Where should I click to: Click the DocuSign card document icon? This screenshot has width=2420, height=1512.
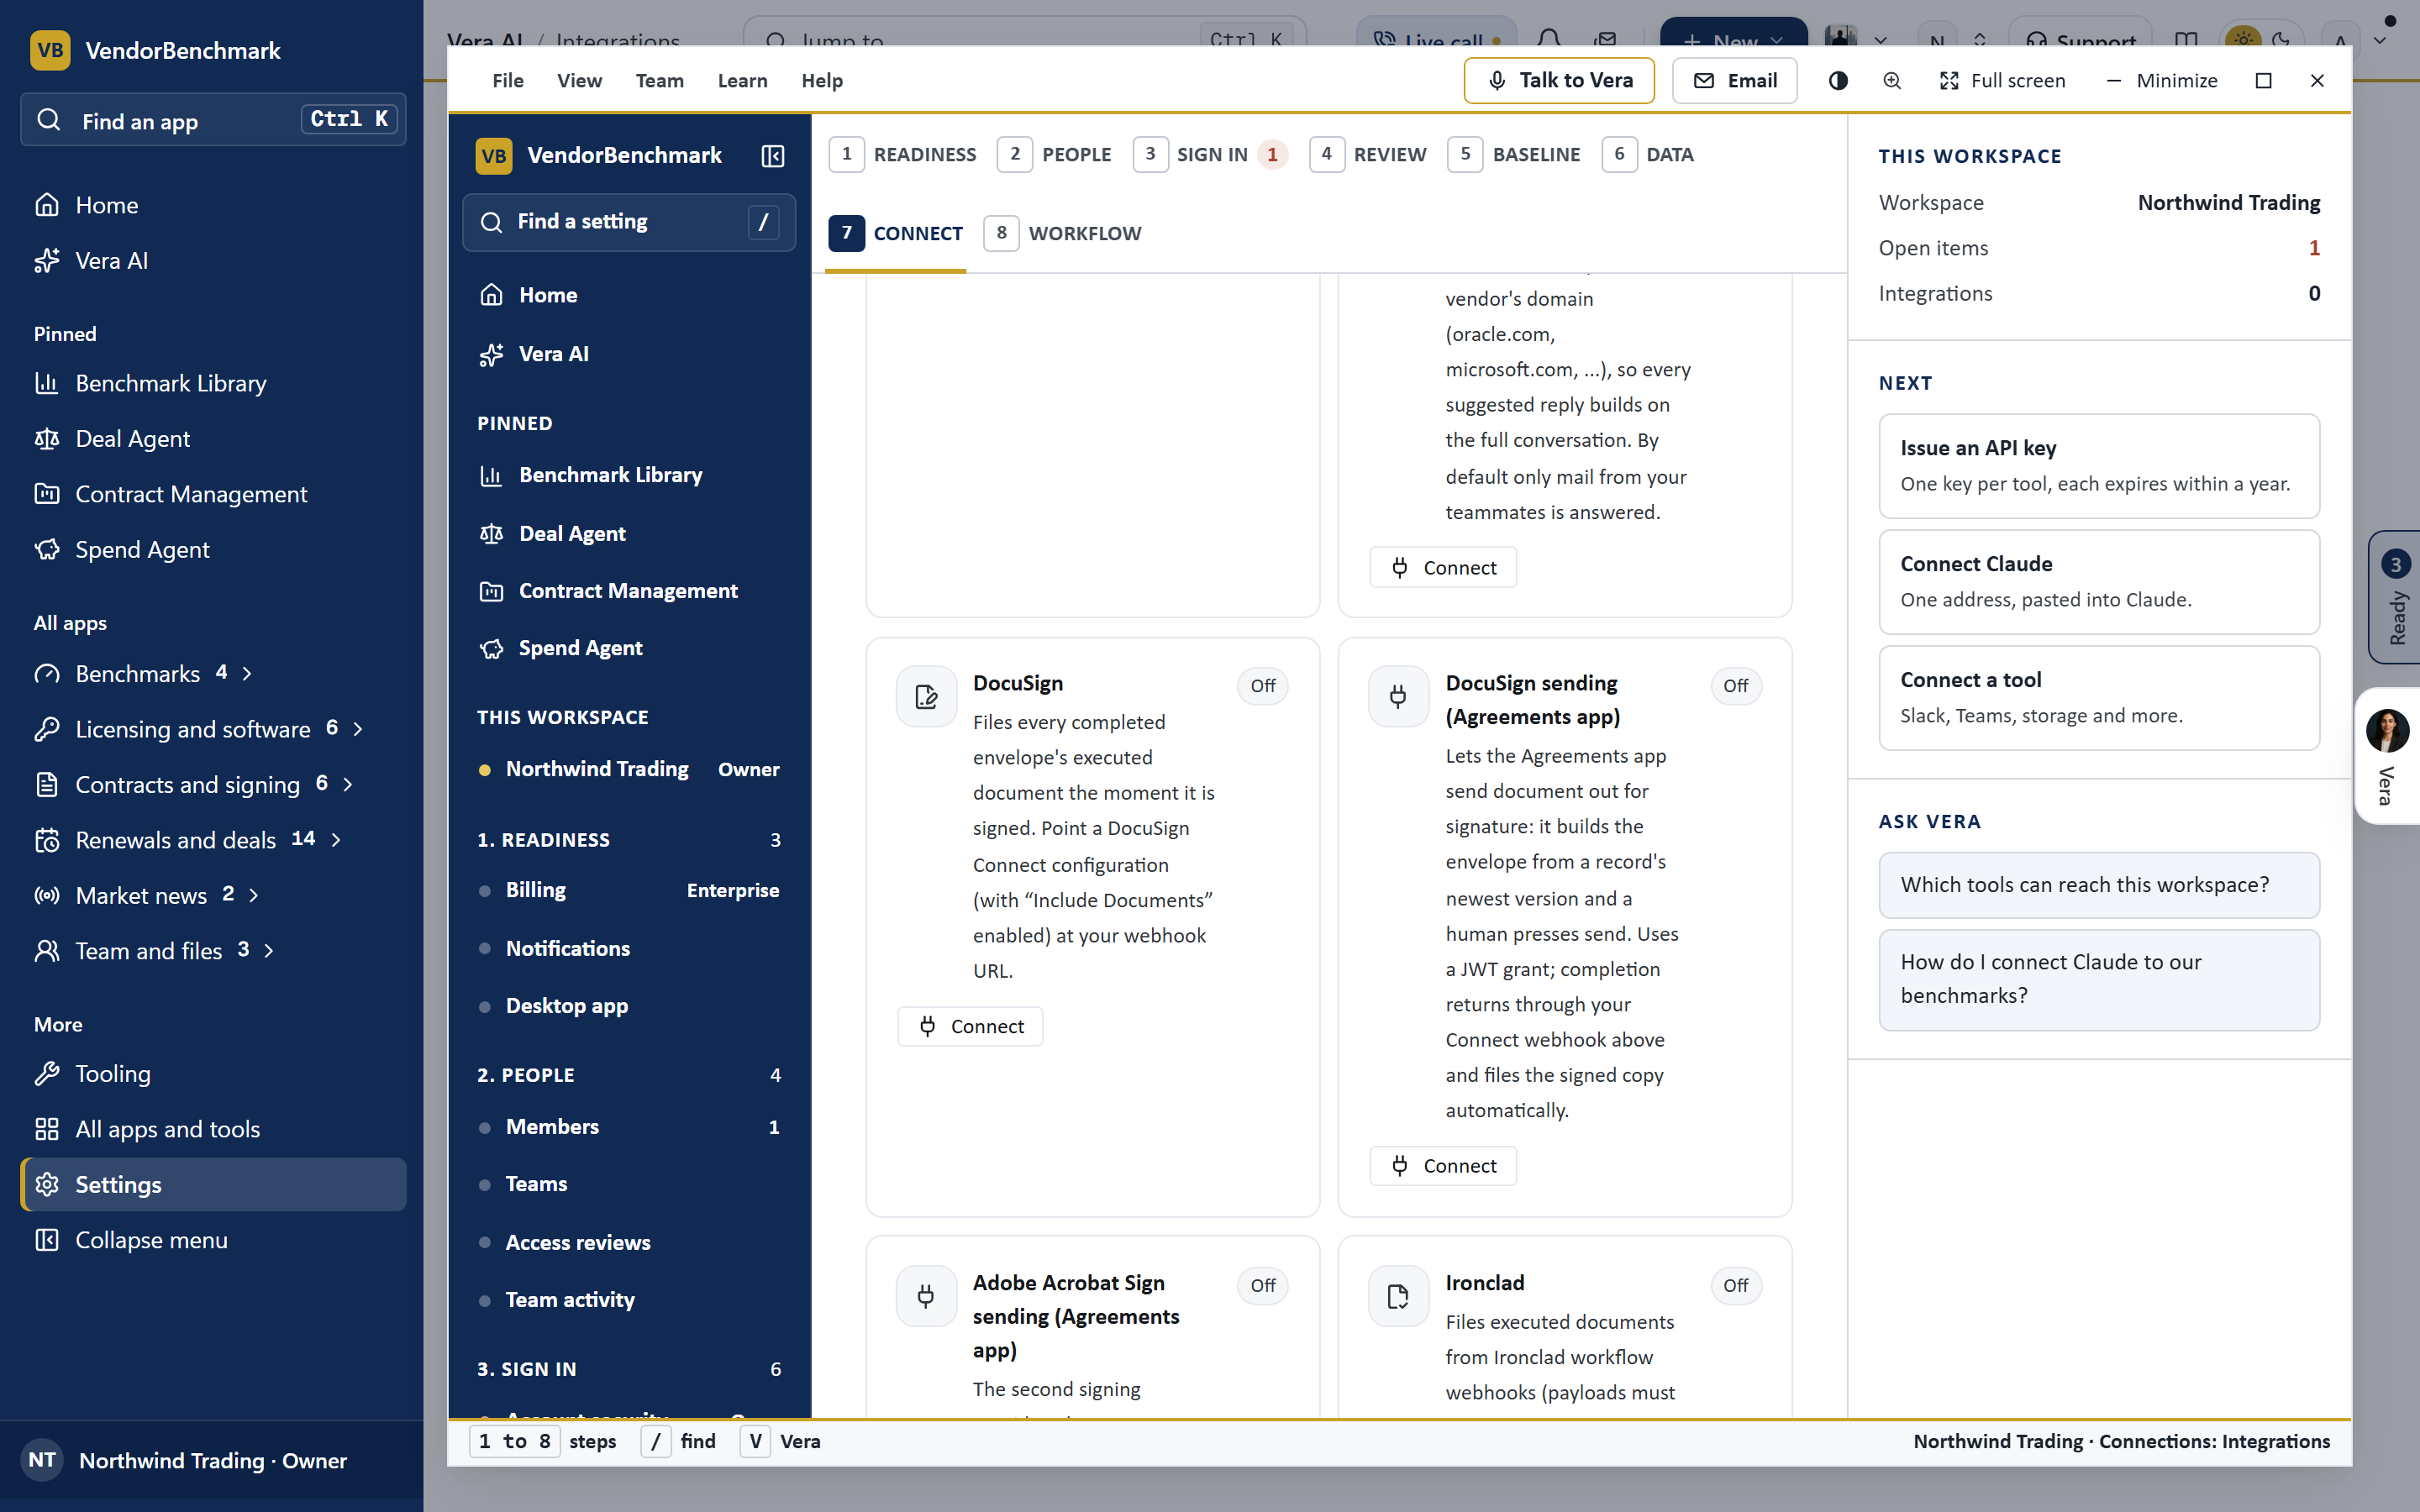pos(926,696)
